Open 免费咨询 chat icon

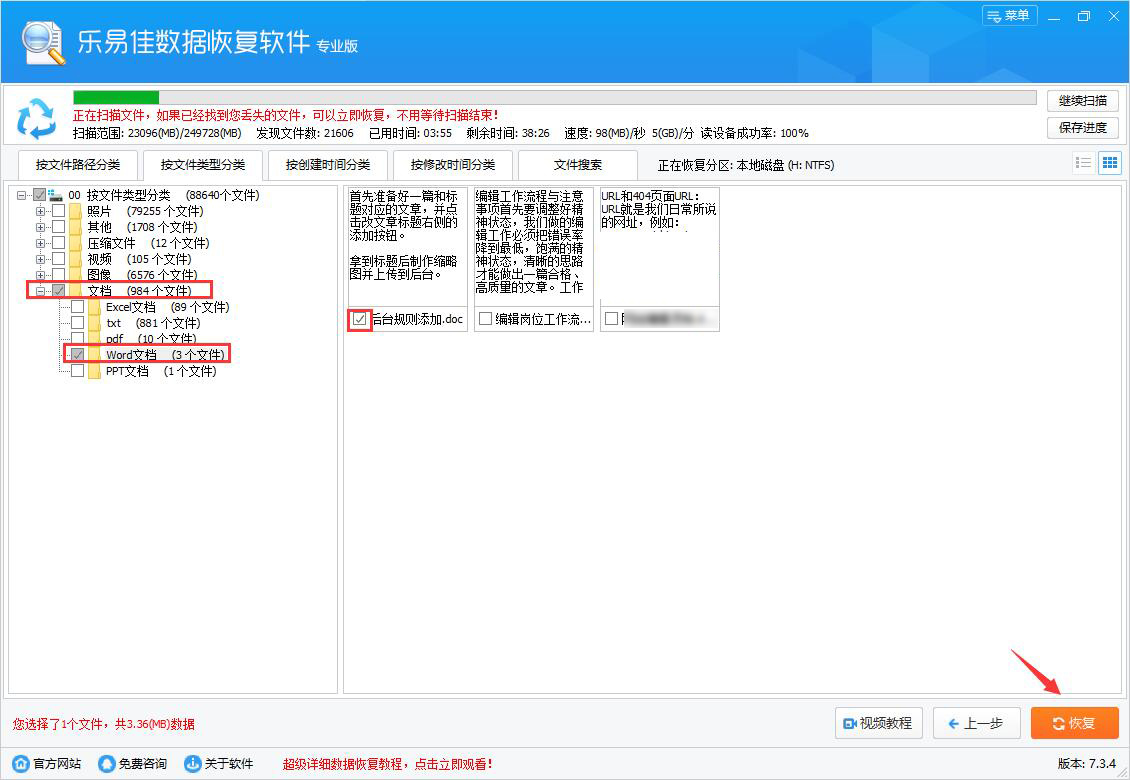point(107,763)
